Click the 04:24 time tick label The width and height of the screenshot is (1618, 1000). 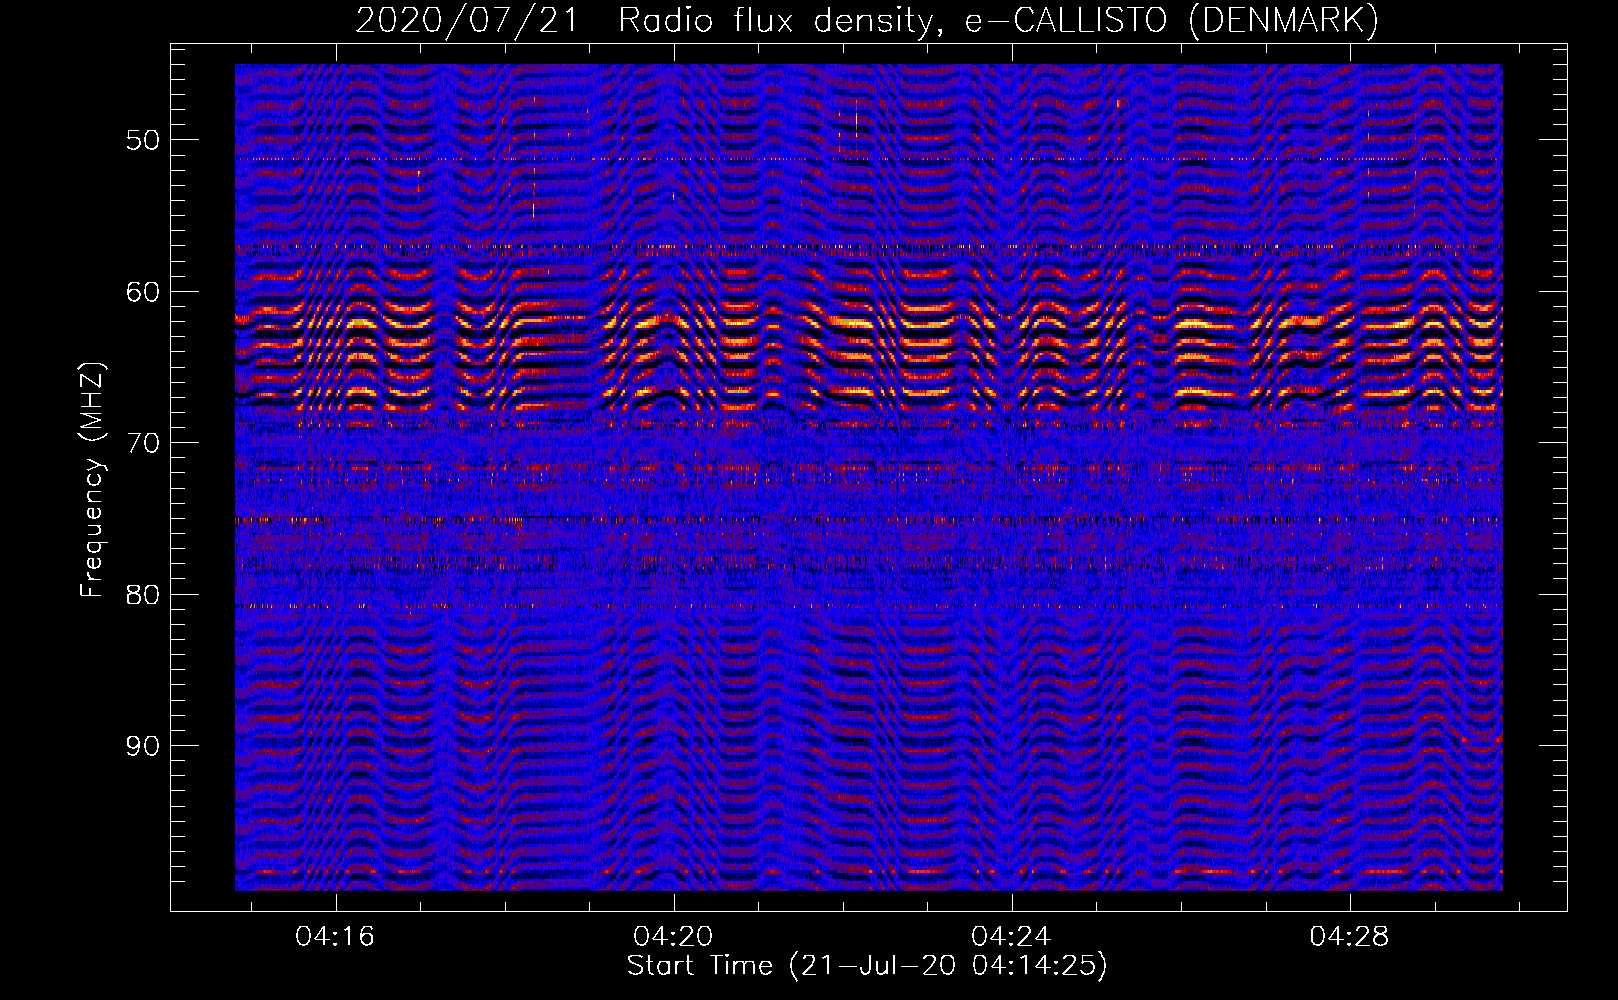(x=1011, y=936)
